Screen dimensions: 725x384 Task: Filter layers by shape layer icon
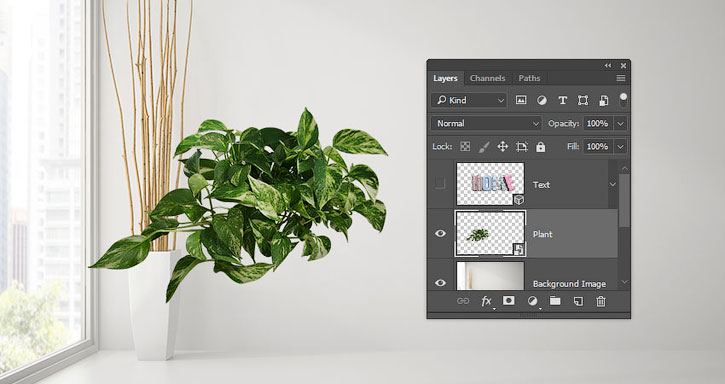[583, 100]
